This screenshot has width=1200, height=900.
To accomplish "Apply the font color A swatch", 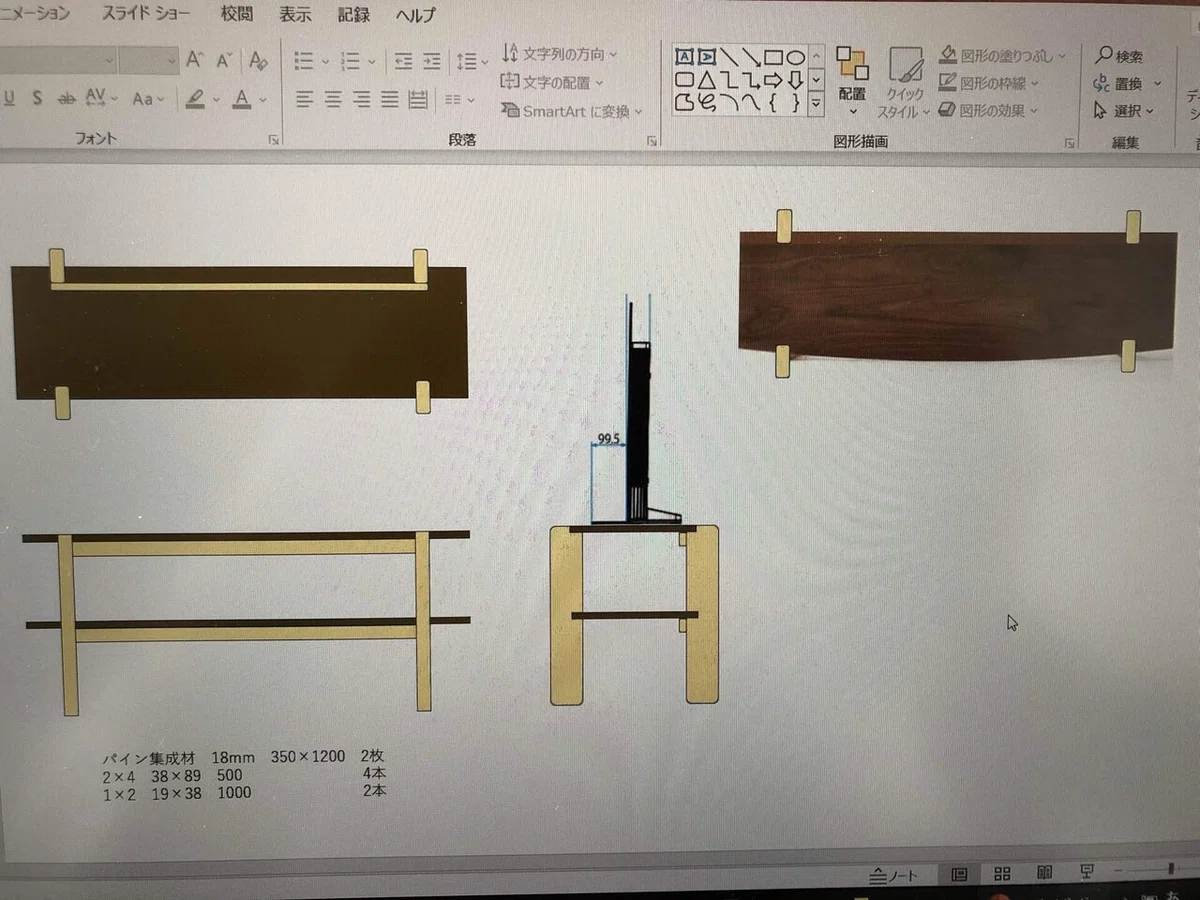I will (x=241, y=99).
